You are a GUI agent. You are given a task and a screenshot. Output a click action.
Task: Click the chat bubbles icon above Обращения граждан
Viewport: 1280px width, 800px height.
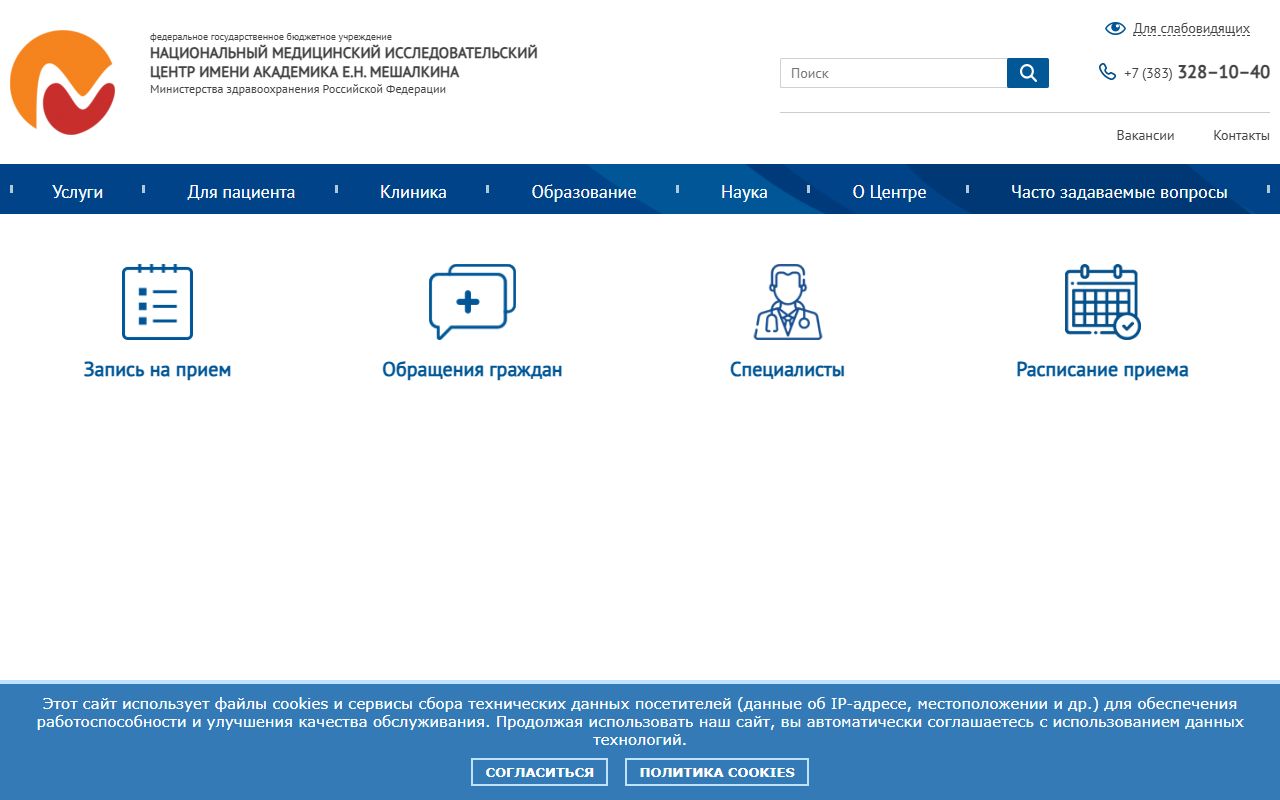click(472, 302)
